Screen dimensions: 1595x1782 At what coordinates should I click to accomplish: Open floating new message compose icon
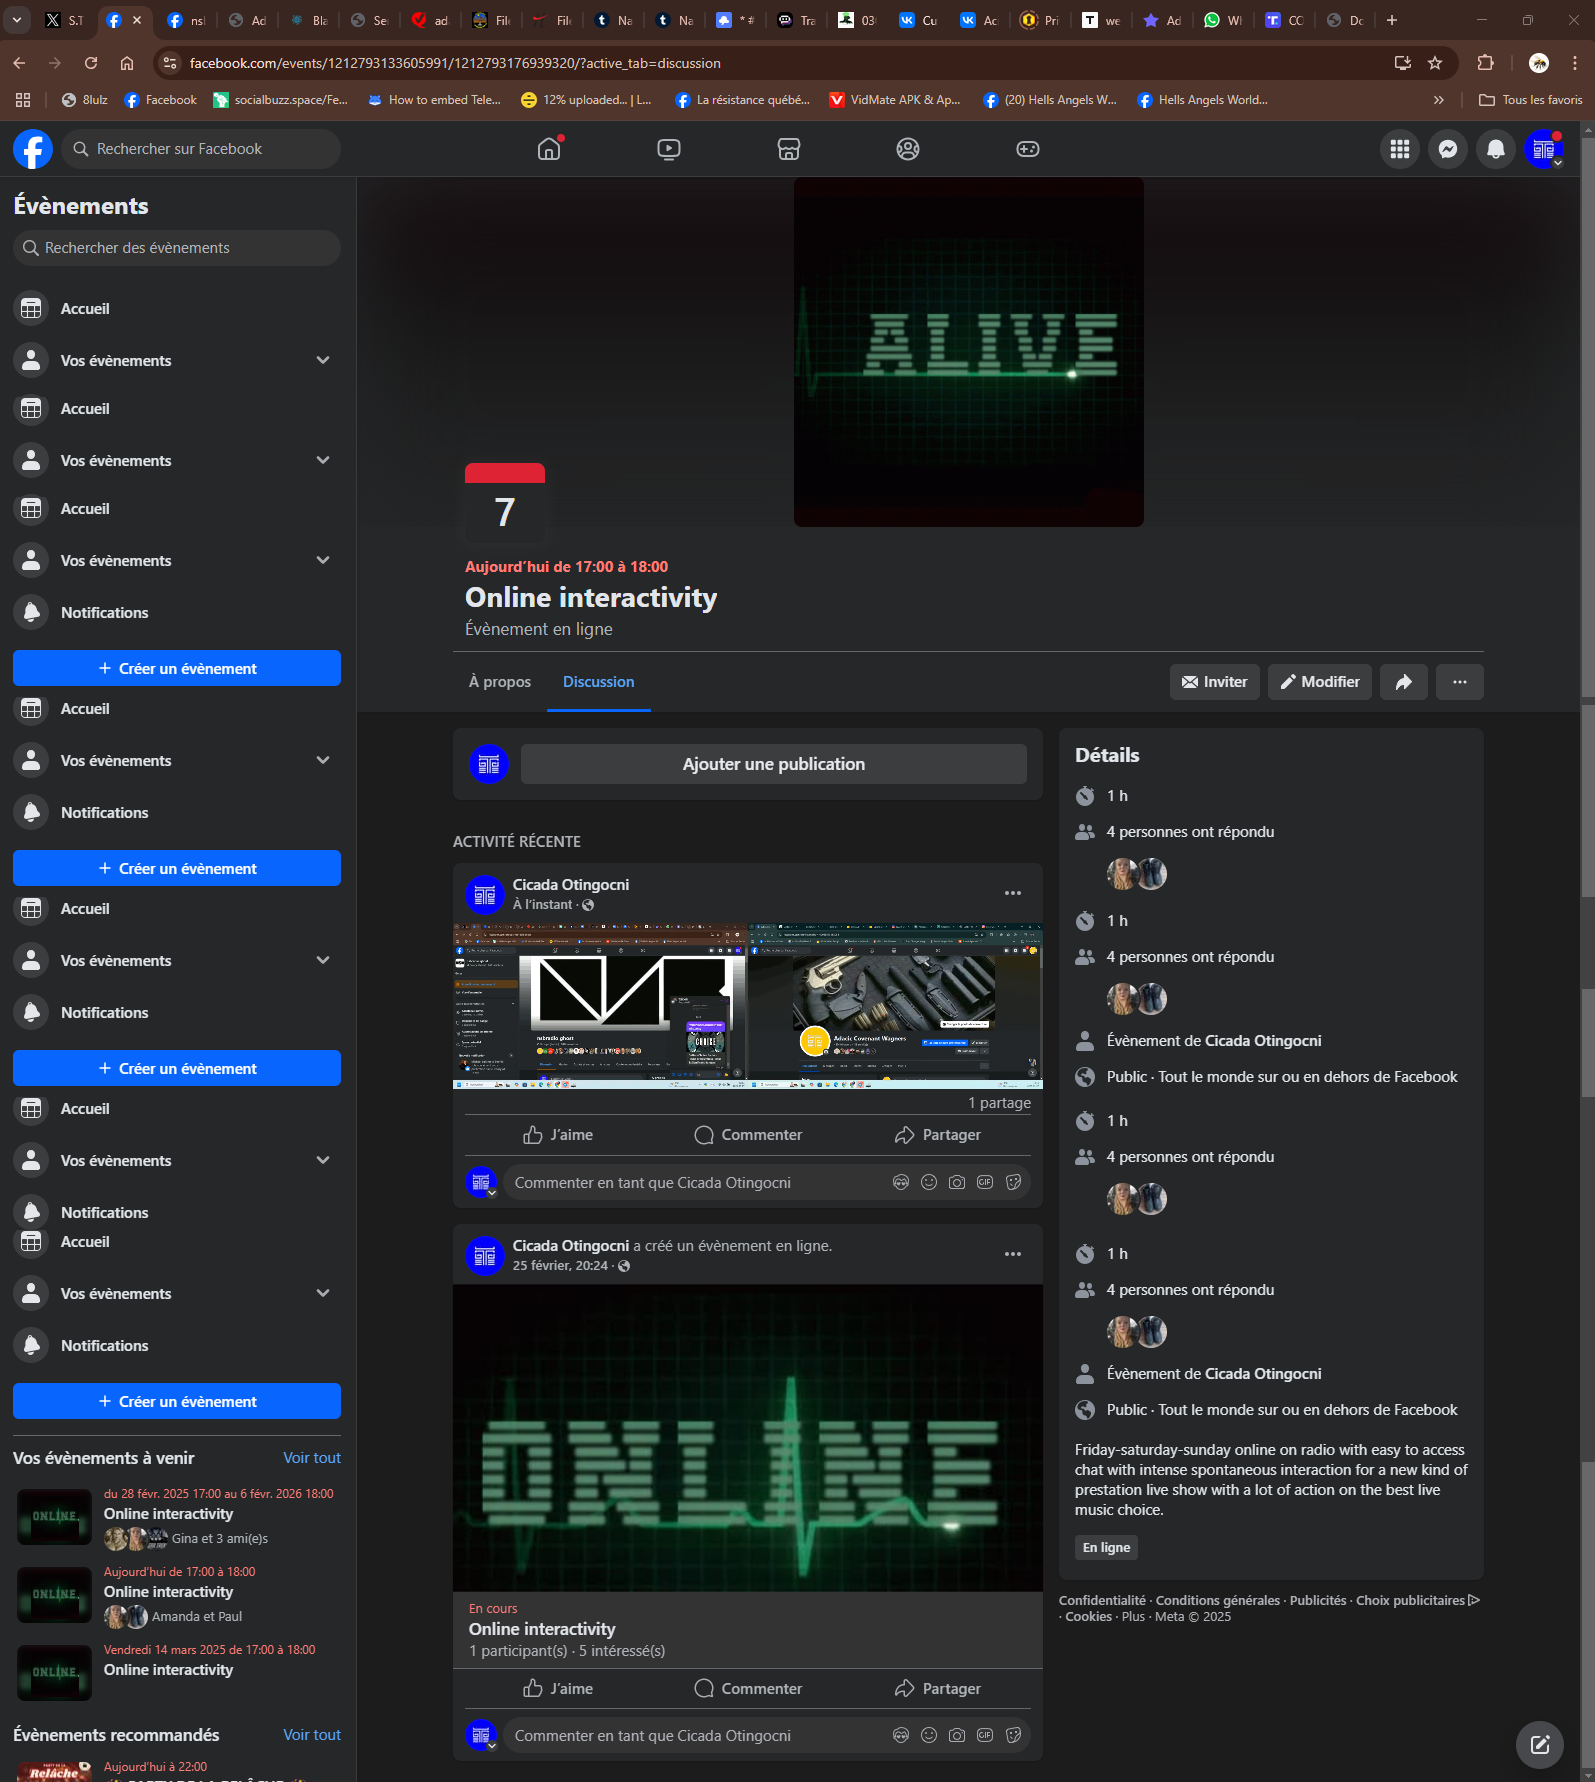(x=1539, y=1744)
